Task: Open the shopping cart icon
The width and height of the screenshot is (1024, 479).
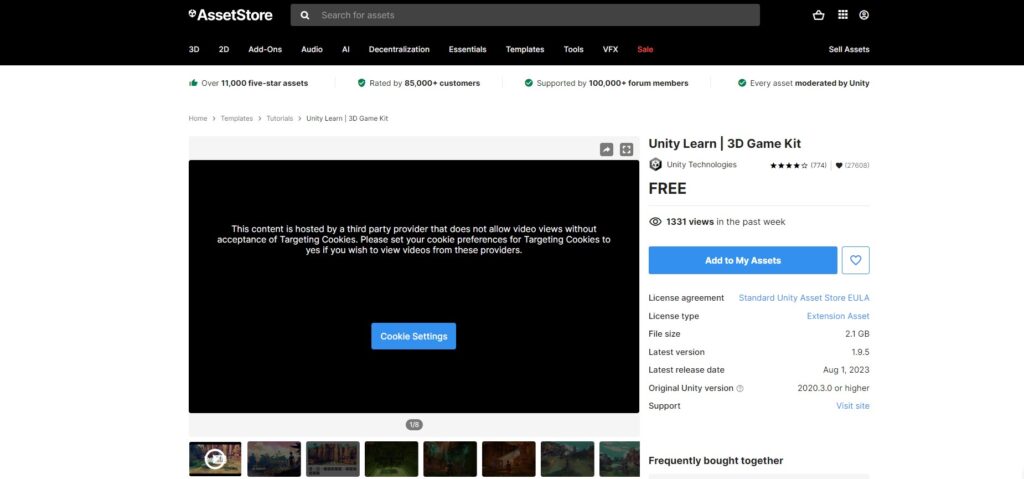Action: click(x=818, y=15)
